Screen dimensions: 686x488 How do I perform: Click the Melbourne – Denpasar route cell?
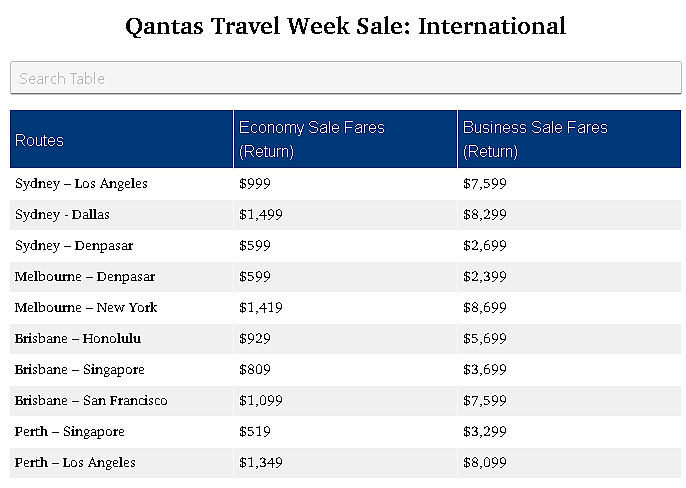tap(122, 277)
